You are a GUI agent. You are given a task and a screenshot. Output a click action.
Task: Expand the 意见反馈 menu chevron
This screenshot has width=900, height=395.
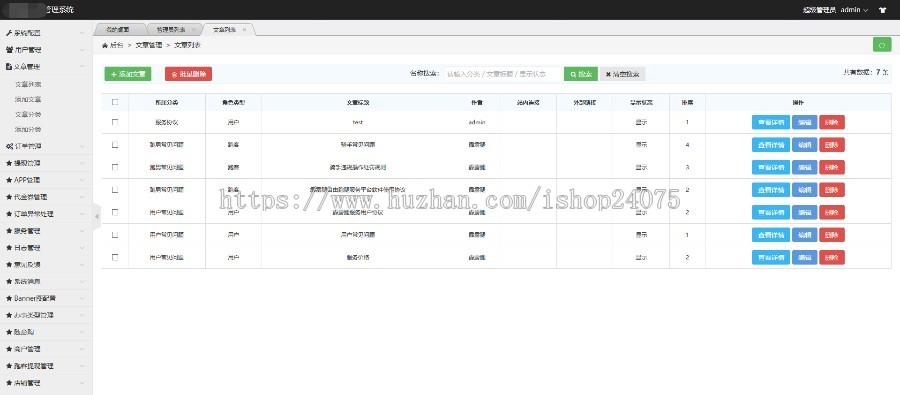click(82, 265)
